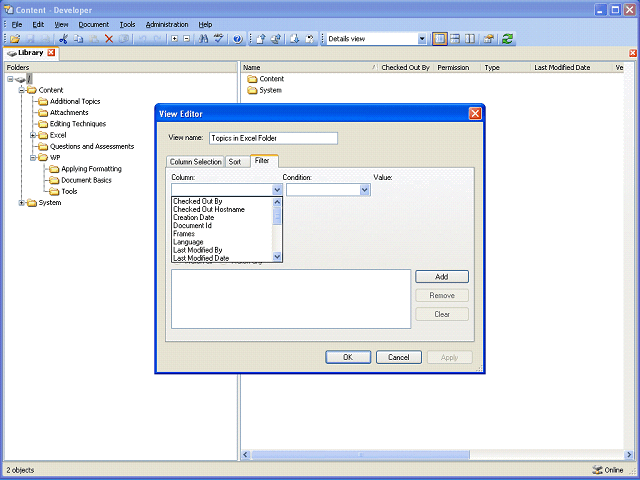Run the spelling check ABC icon
The image size is (640, 480).
tap(219, 39)
